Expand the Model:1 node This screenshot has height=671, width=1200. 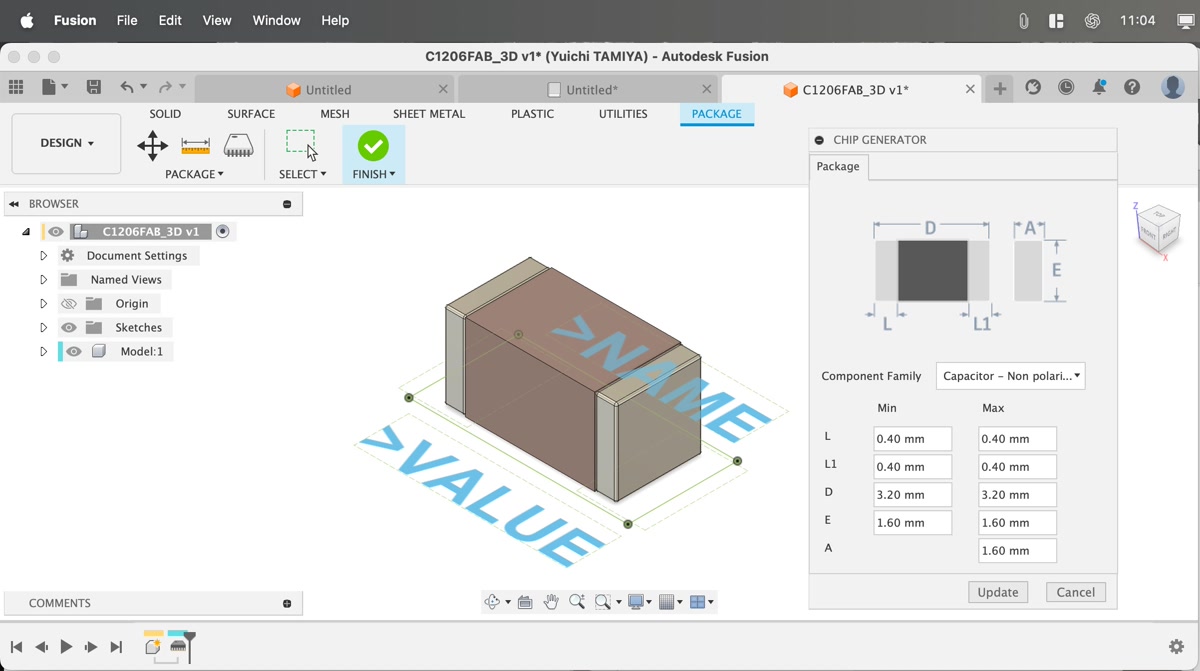point(43,351)
